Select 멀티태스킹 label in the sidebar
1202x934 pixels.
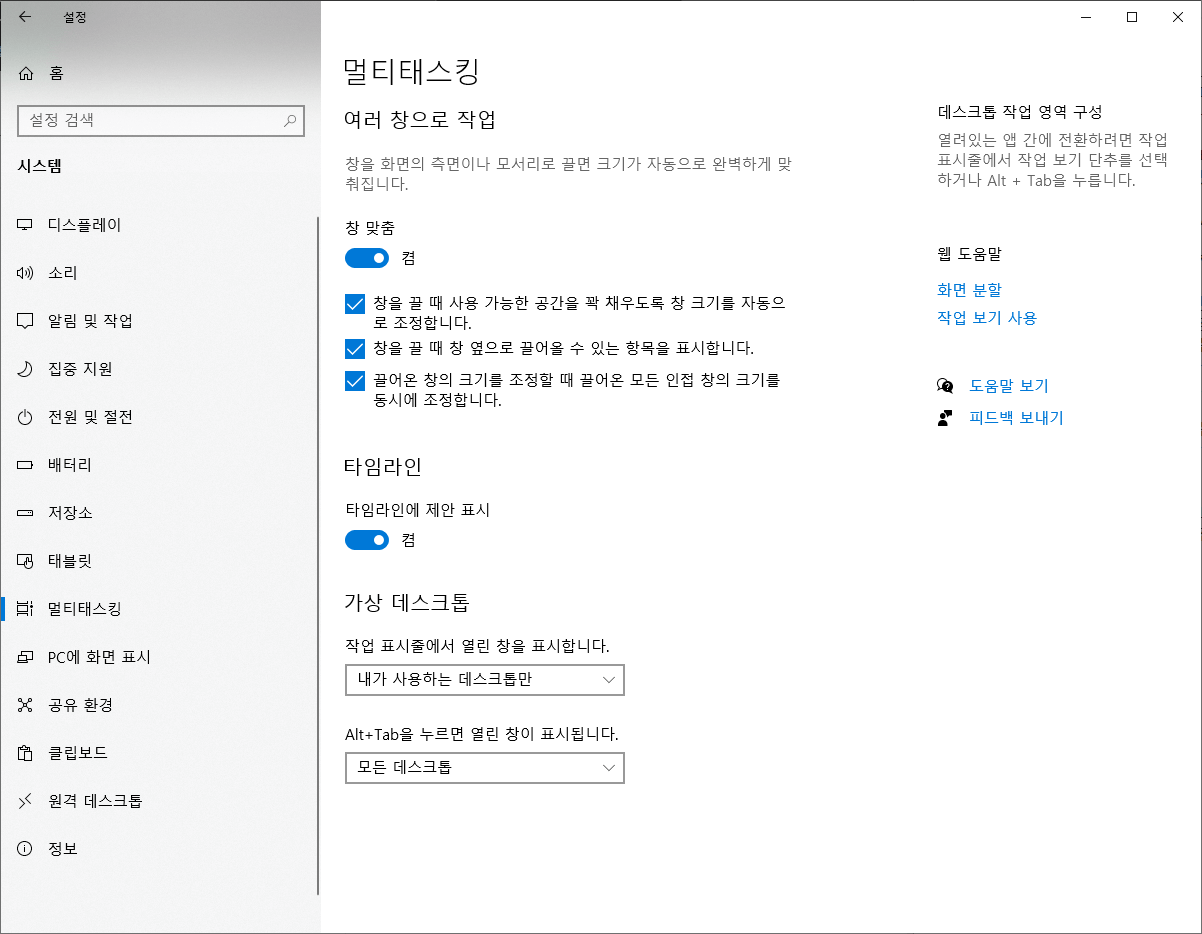pyautogui.click(x=85, y=609)
